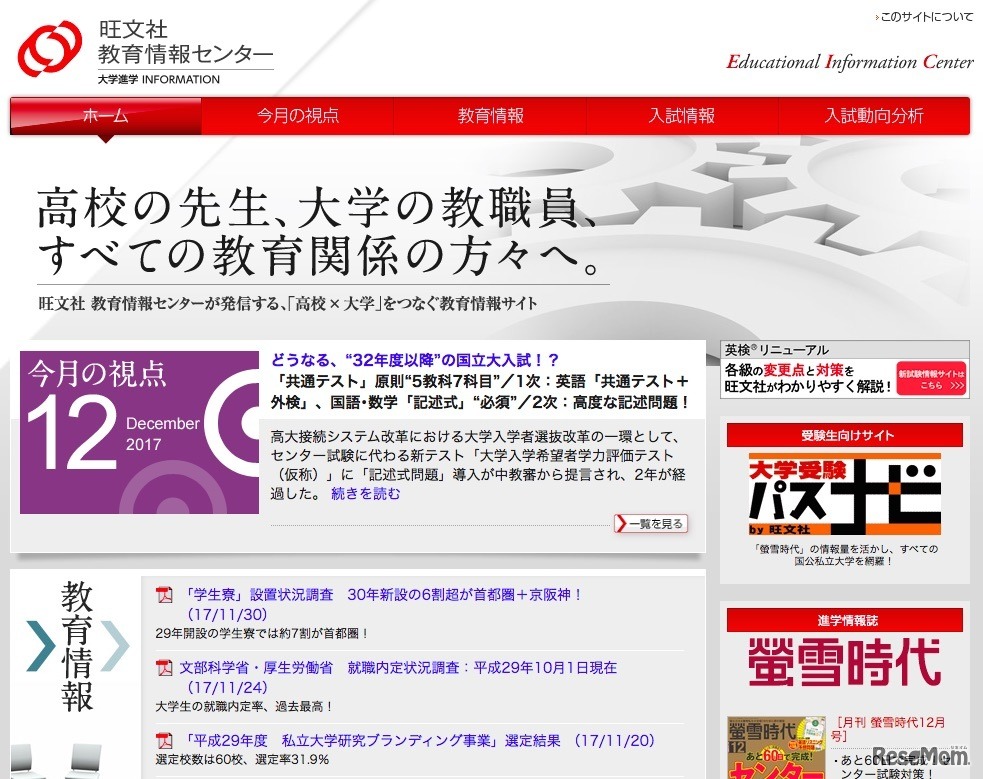Viewport: 983px width, 779px height.
Task: Click the 一覧を見る button
Action: point(651,523)
